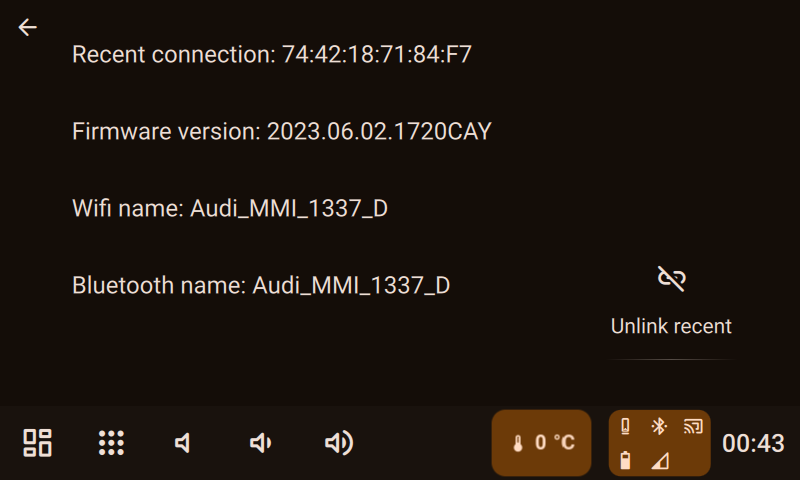Click the 00:43 clock display

point(753,443)
